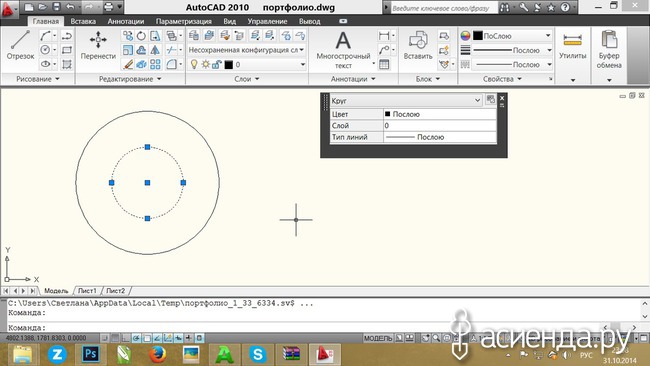Viewport: 650px width, 366px height.
Task: Click the polyline tool icon
Action: (66, 36)
